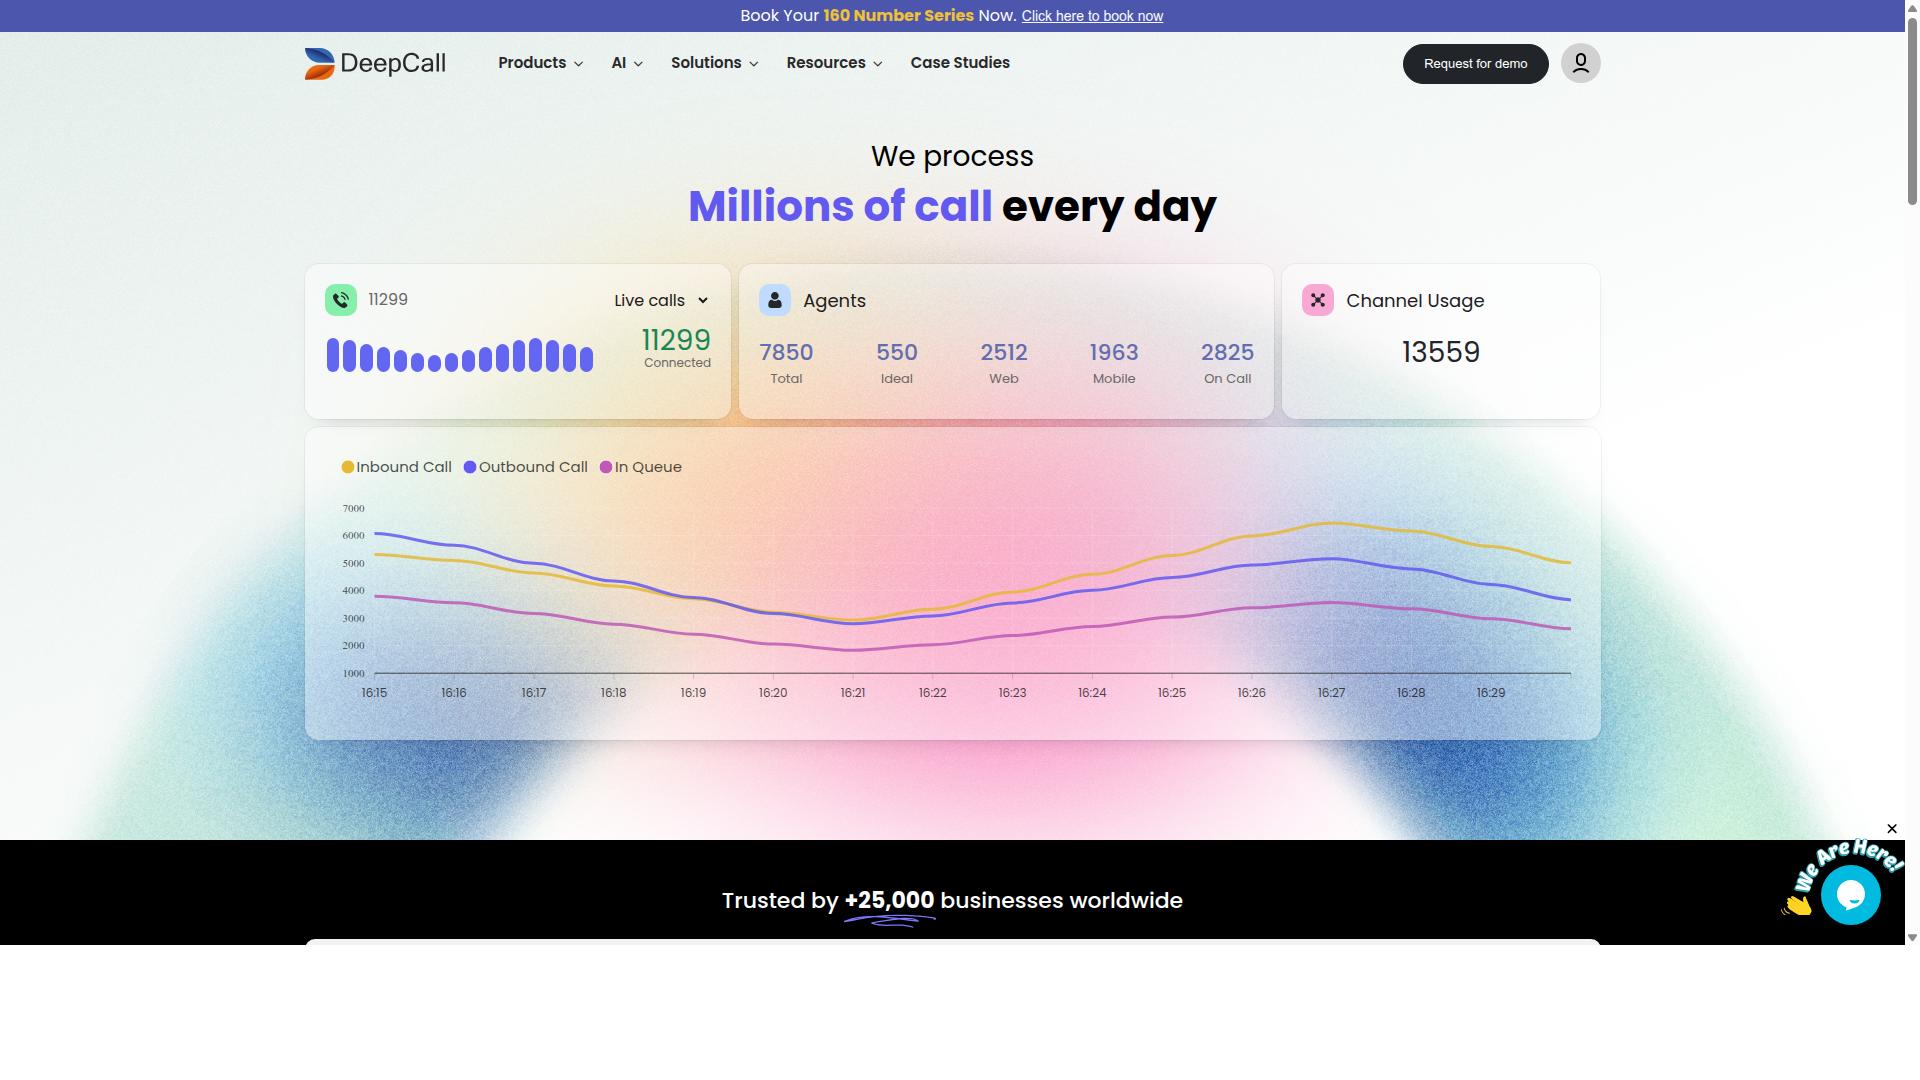Click the 2825 On Call agents value

[1227, 352]
